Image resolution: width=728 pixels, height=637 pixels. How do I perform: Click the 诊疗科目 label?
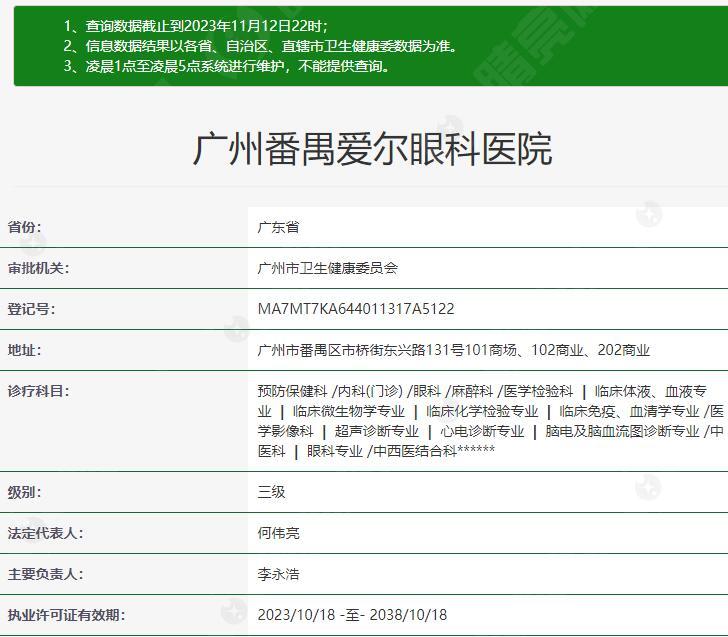(x=38, y=391)
